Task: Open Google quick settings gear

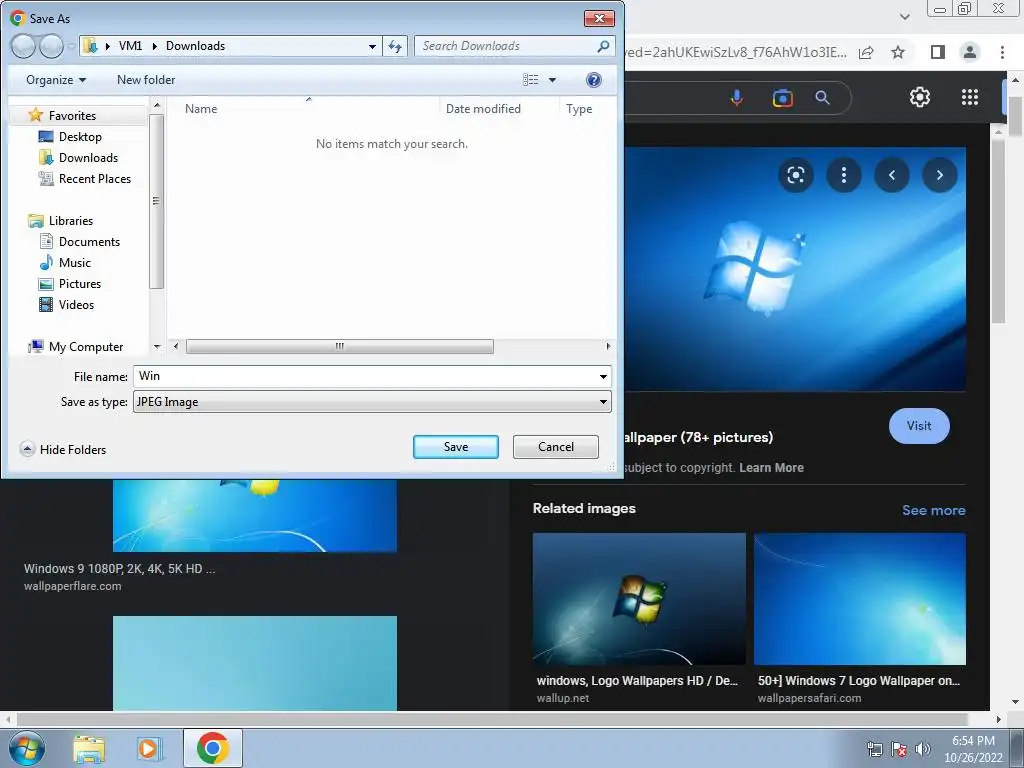Action: (920, 97)
